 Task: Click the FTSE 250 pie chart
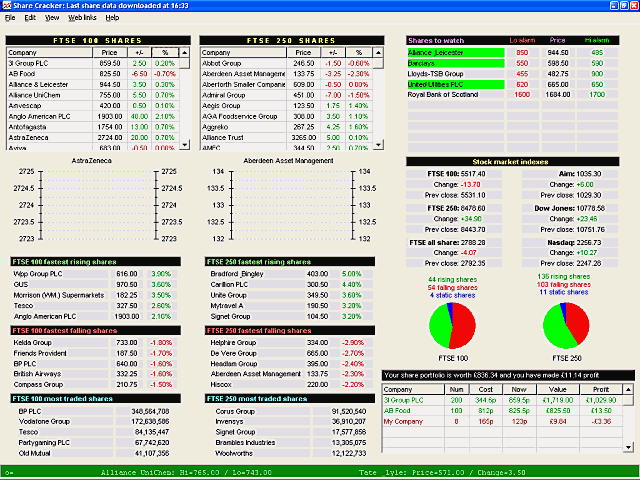(x=566, y=326)
